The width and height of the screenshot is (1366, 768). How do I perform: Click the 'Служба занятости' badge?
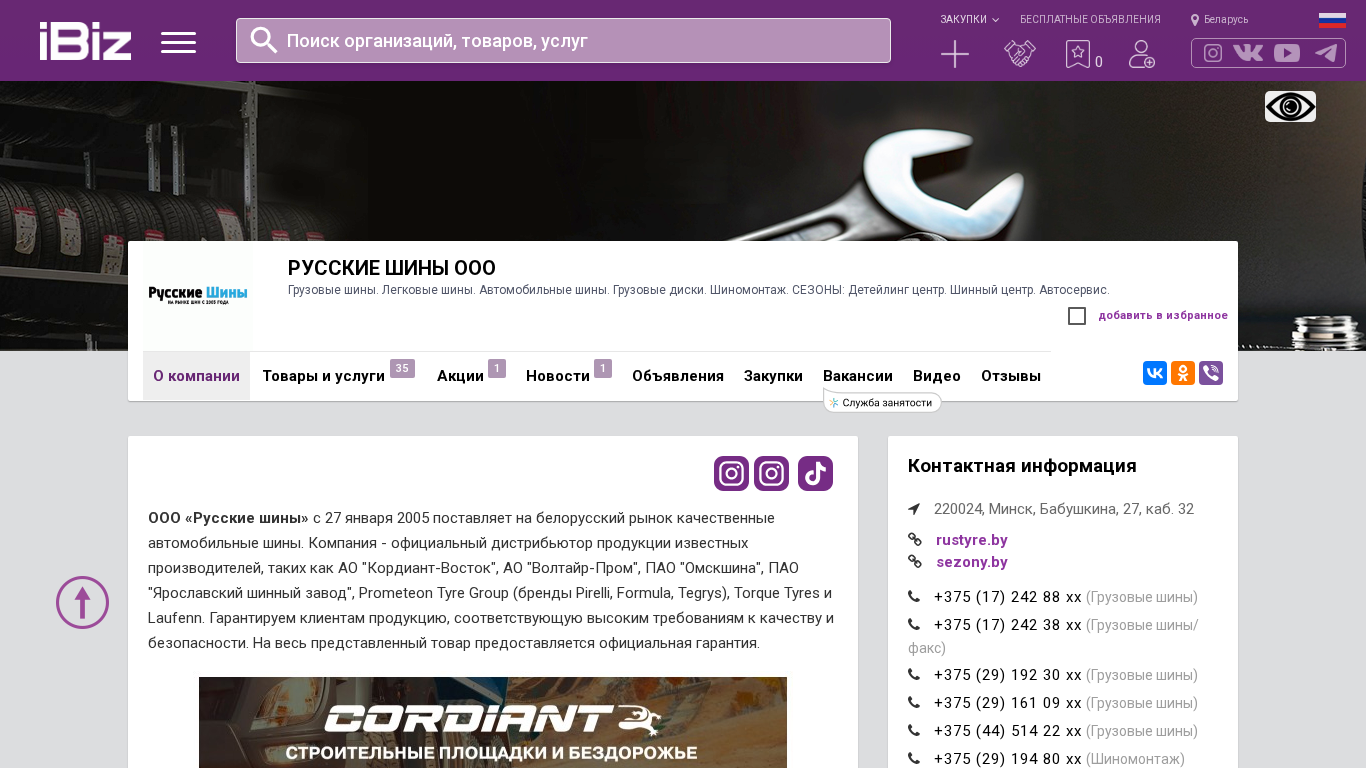click(882, 403)
